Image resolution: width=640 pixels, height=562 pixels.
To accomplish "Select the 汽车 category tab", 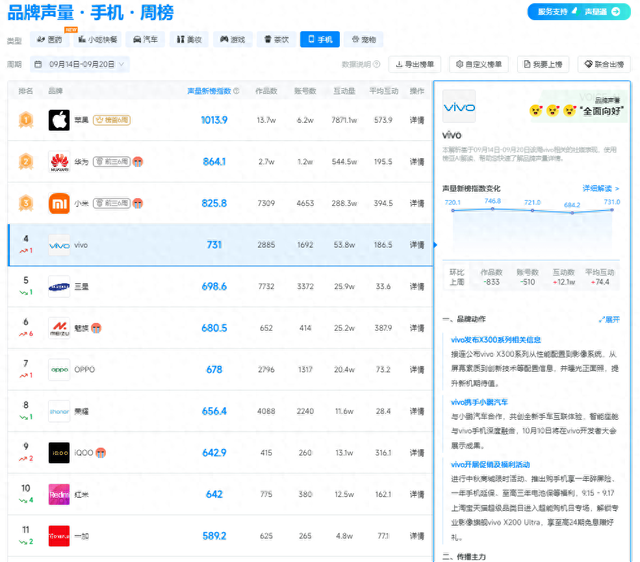I will (145, 40).
